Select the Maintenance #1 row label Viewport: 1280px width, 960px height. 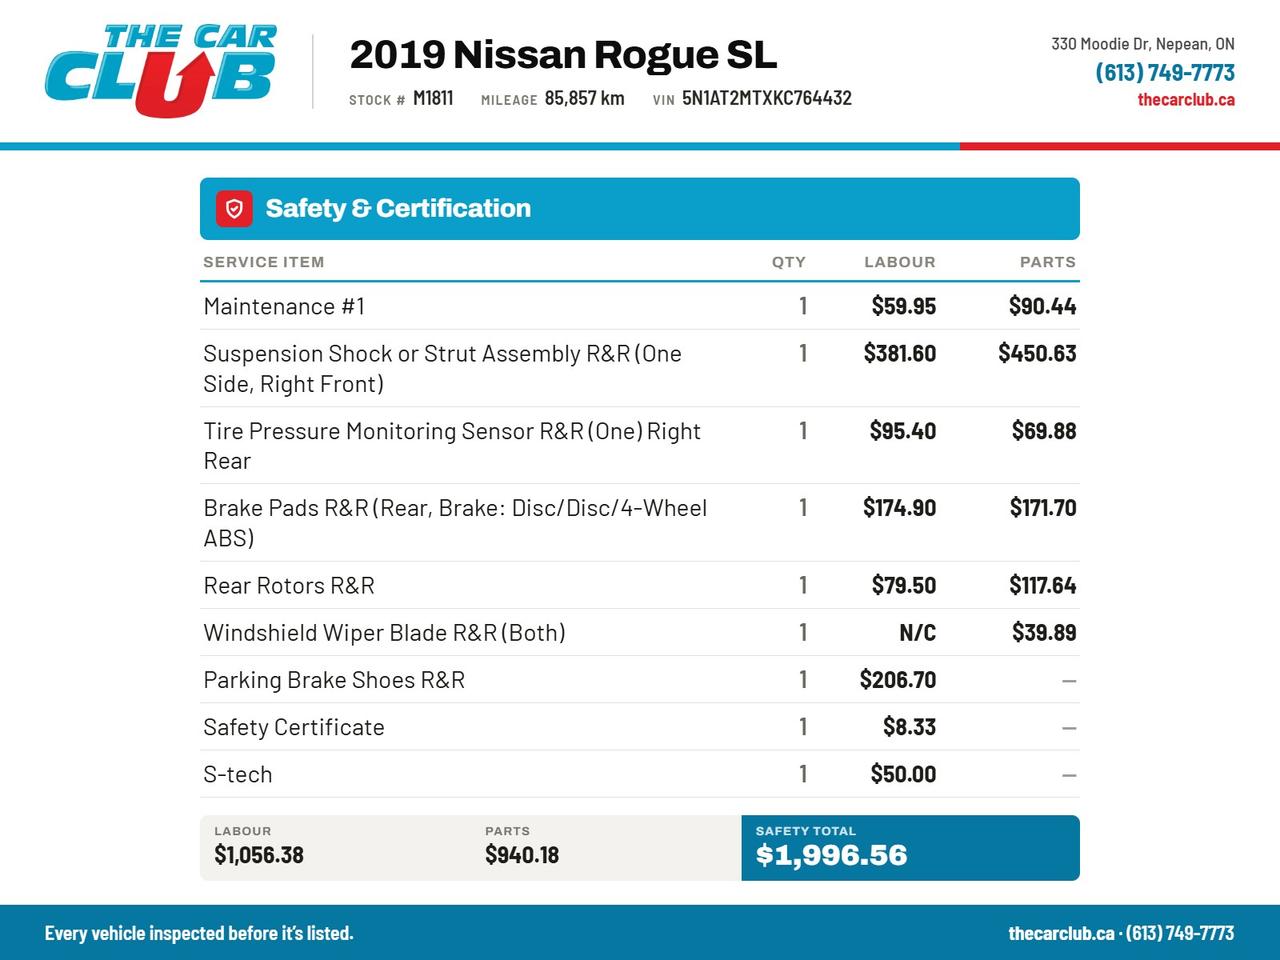[284, 306]
